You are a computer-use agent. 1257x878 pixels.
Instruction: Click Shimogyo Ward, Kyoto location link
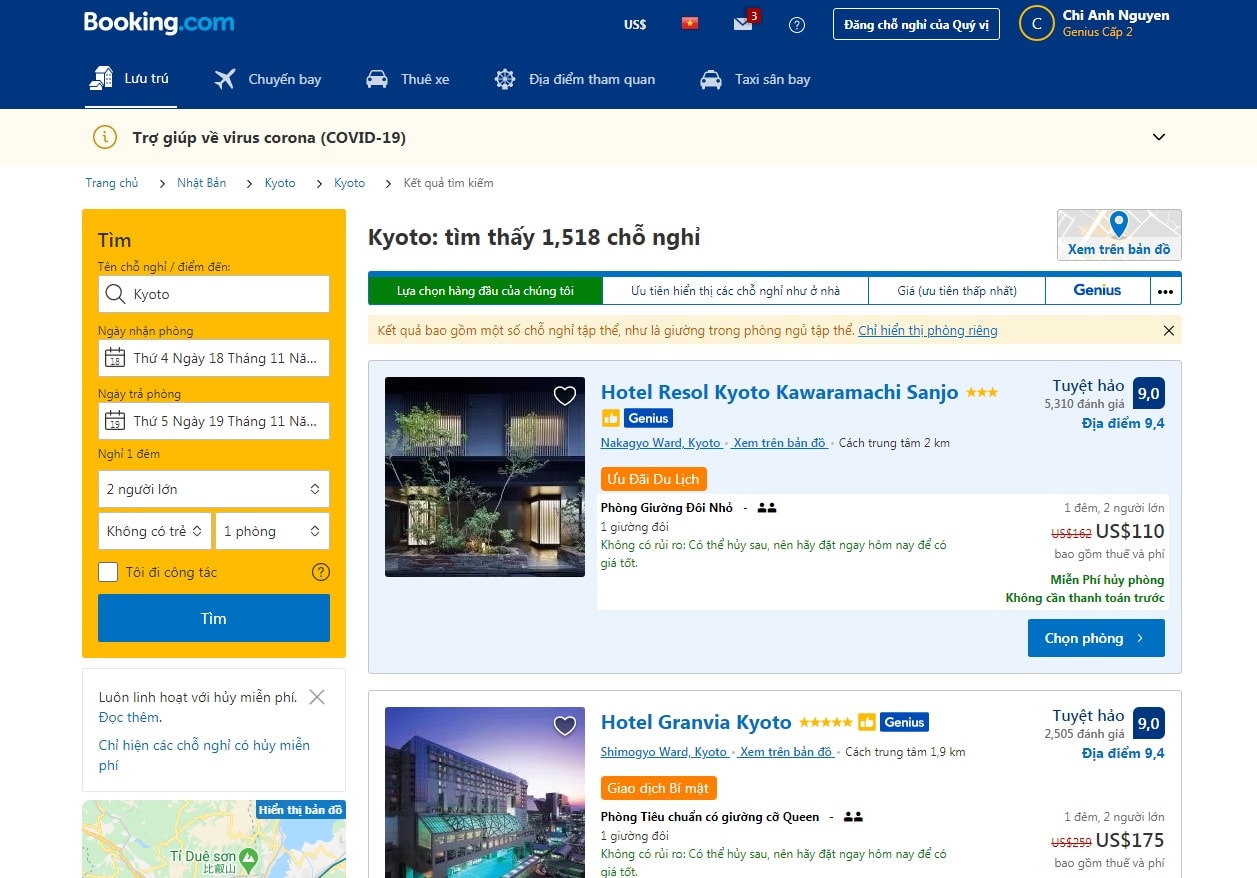coord(664,752)
